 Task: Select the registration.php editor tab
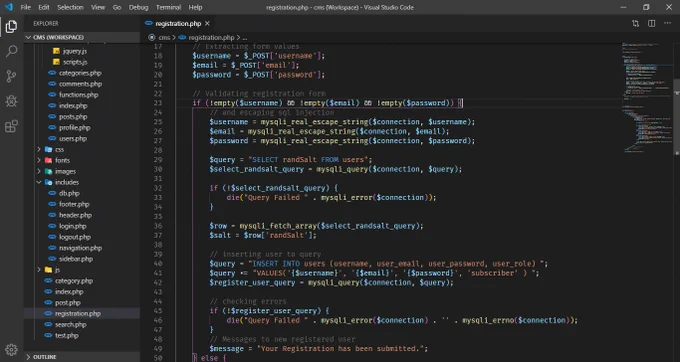[178, 23]
